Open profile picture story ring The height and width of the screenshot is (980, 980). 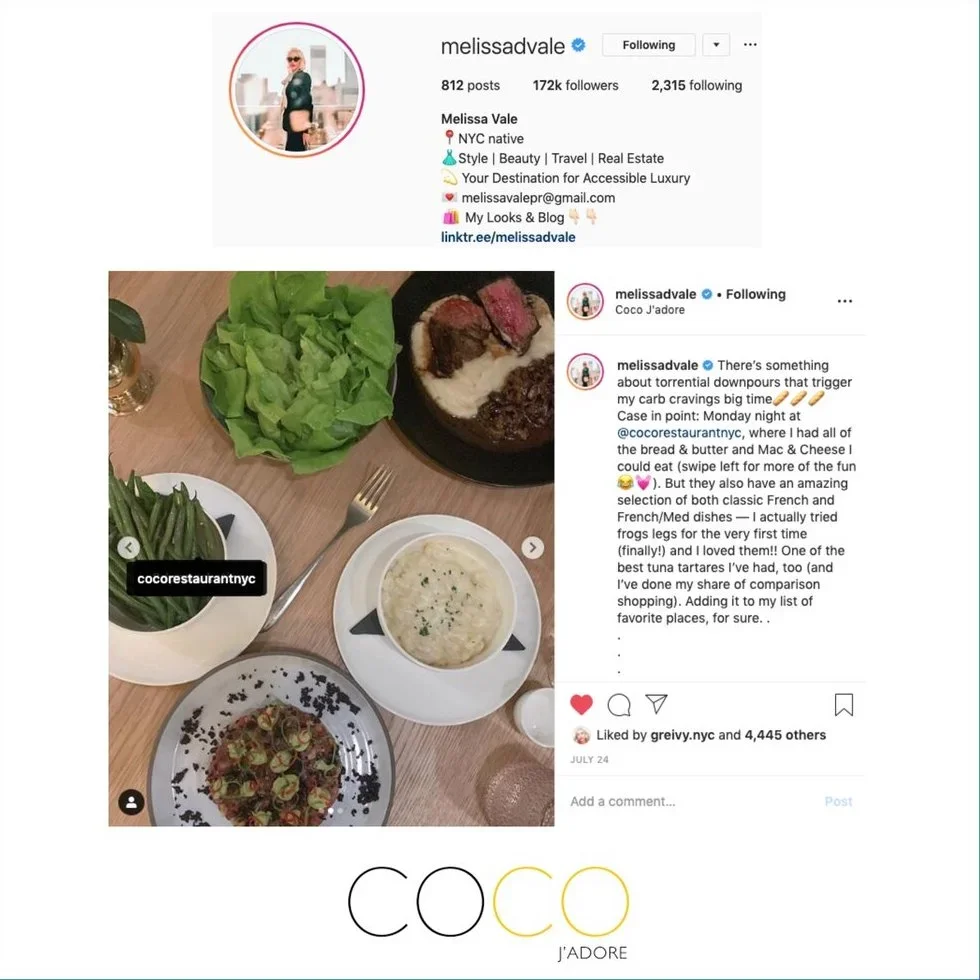297,89
